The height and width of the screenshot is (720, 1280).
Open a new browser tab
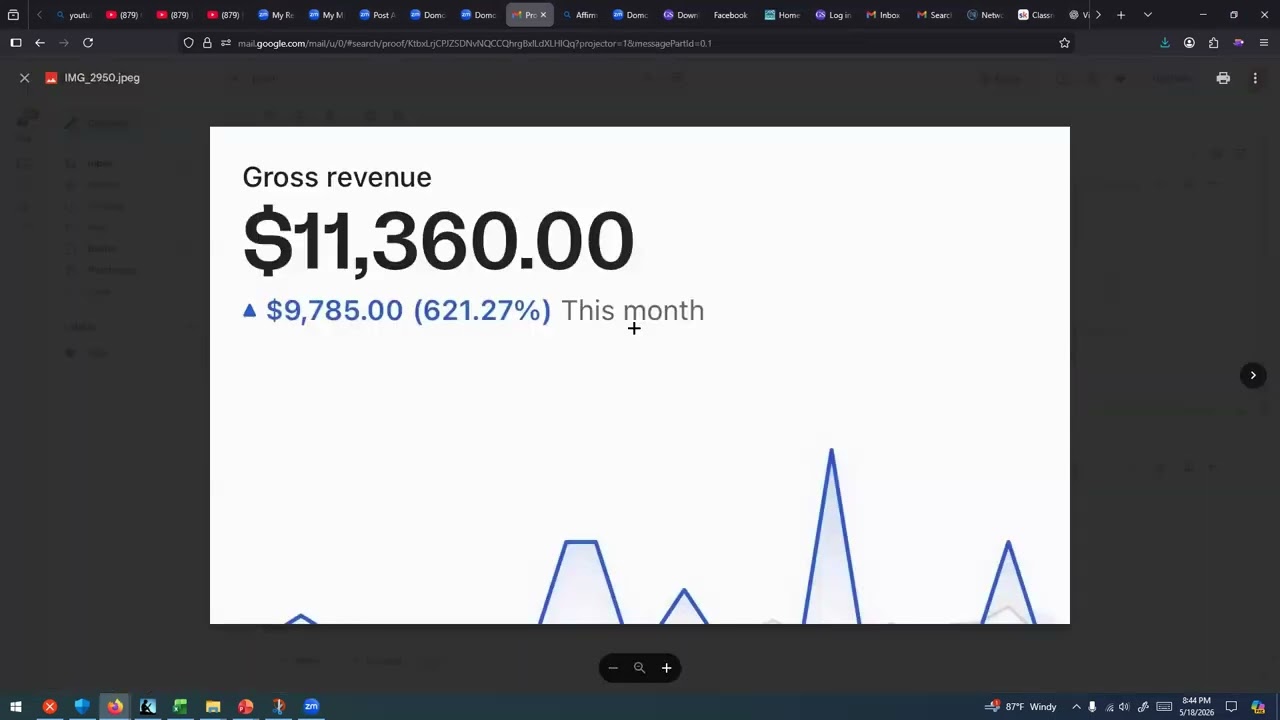click(x=1121, y=15)
